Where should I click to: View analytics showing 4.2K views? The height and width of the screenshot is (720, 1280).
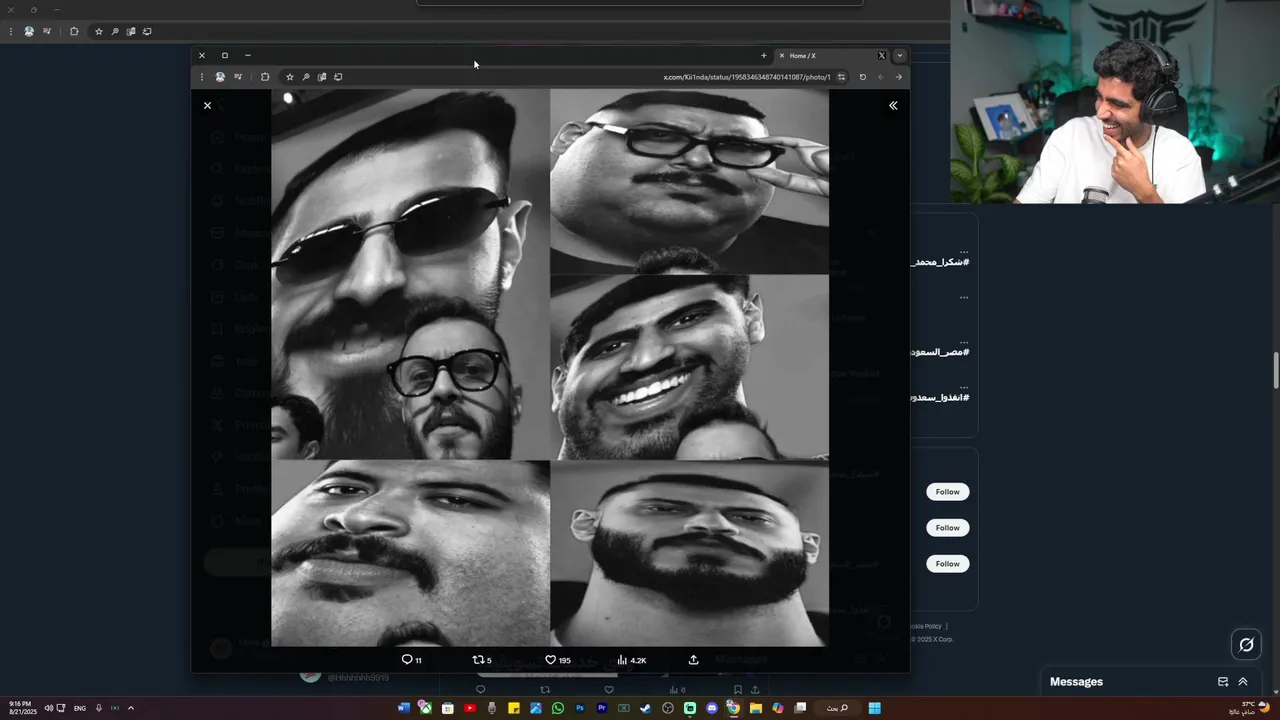point(631,660)
